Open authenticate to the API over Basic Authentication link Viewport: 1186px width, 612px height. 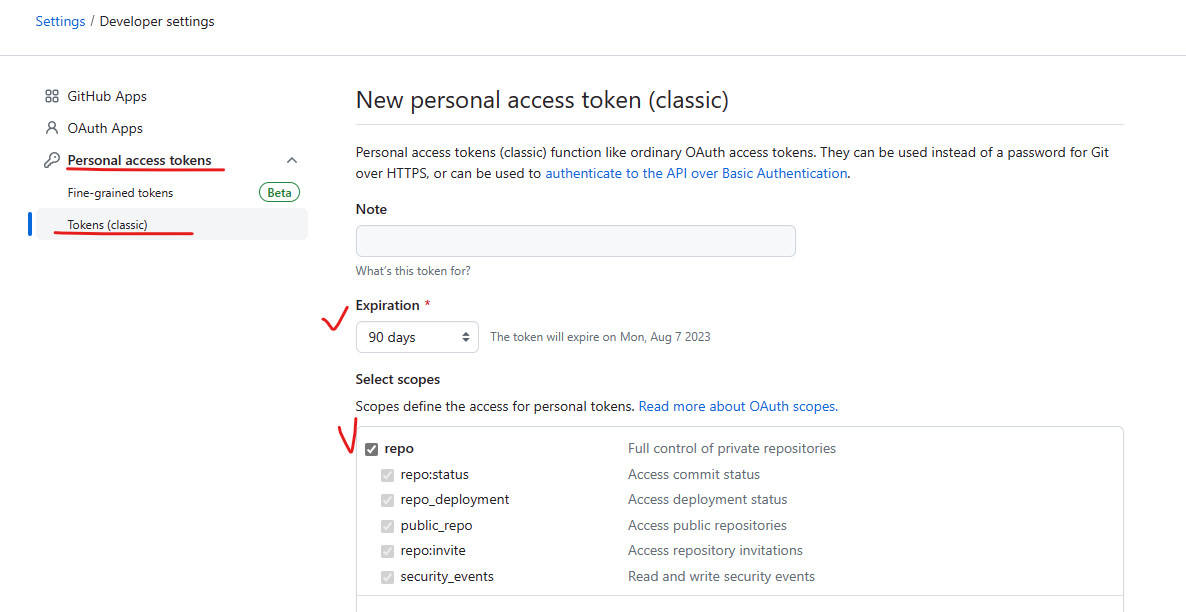coord(696,172)
